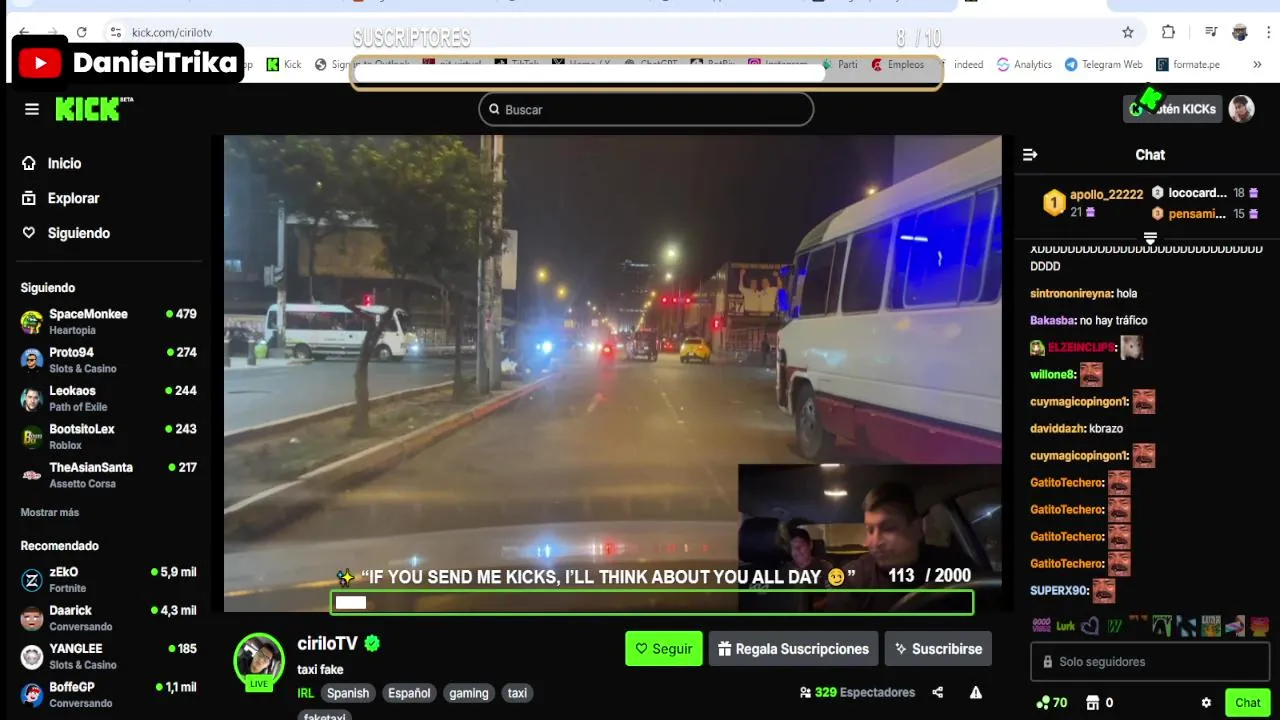Report the stream via warning icon
This screenshot has height=720, width=1280.
[976, 692]
